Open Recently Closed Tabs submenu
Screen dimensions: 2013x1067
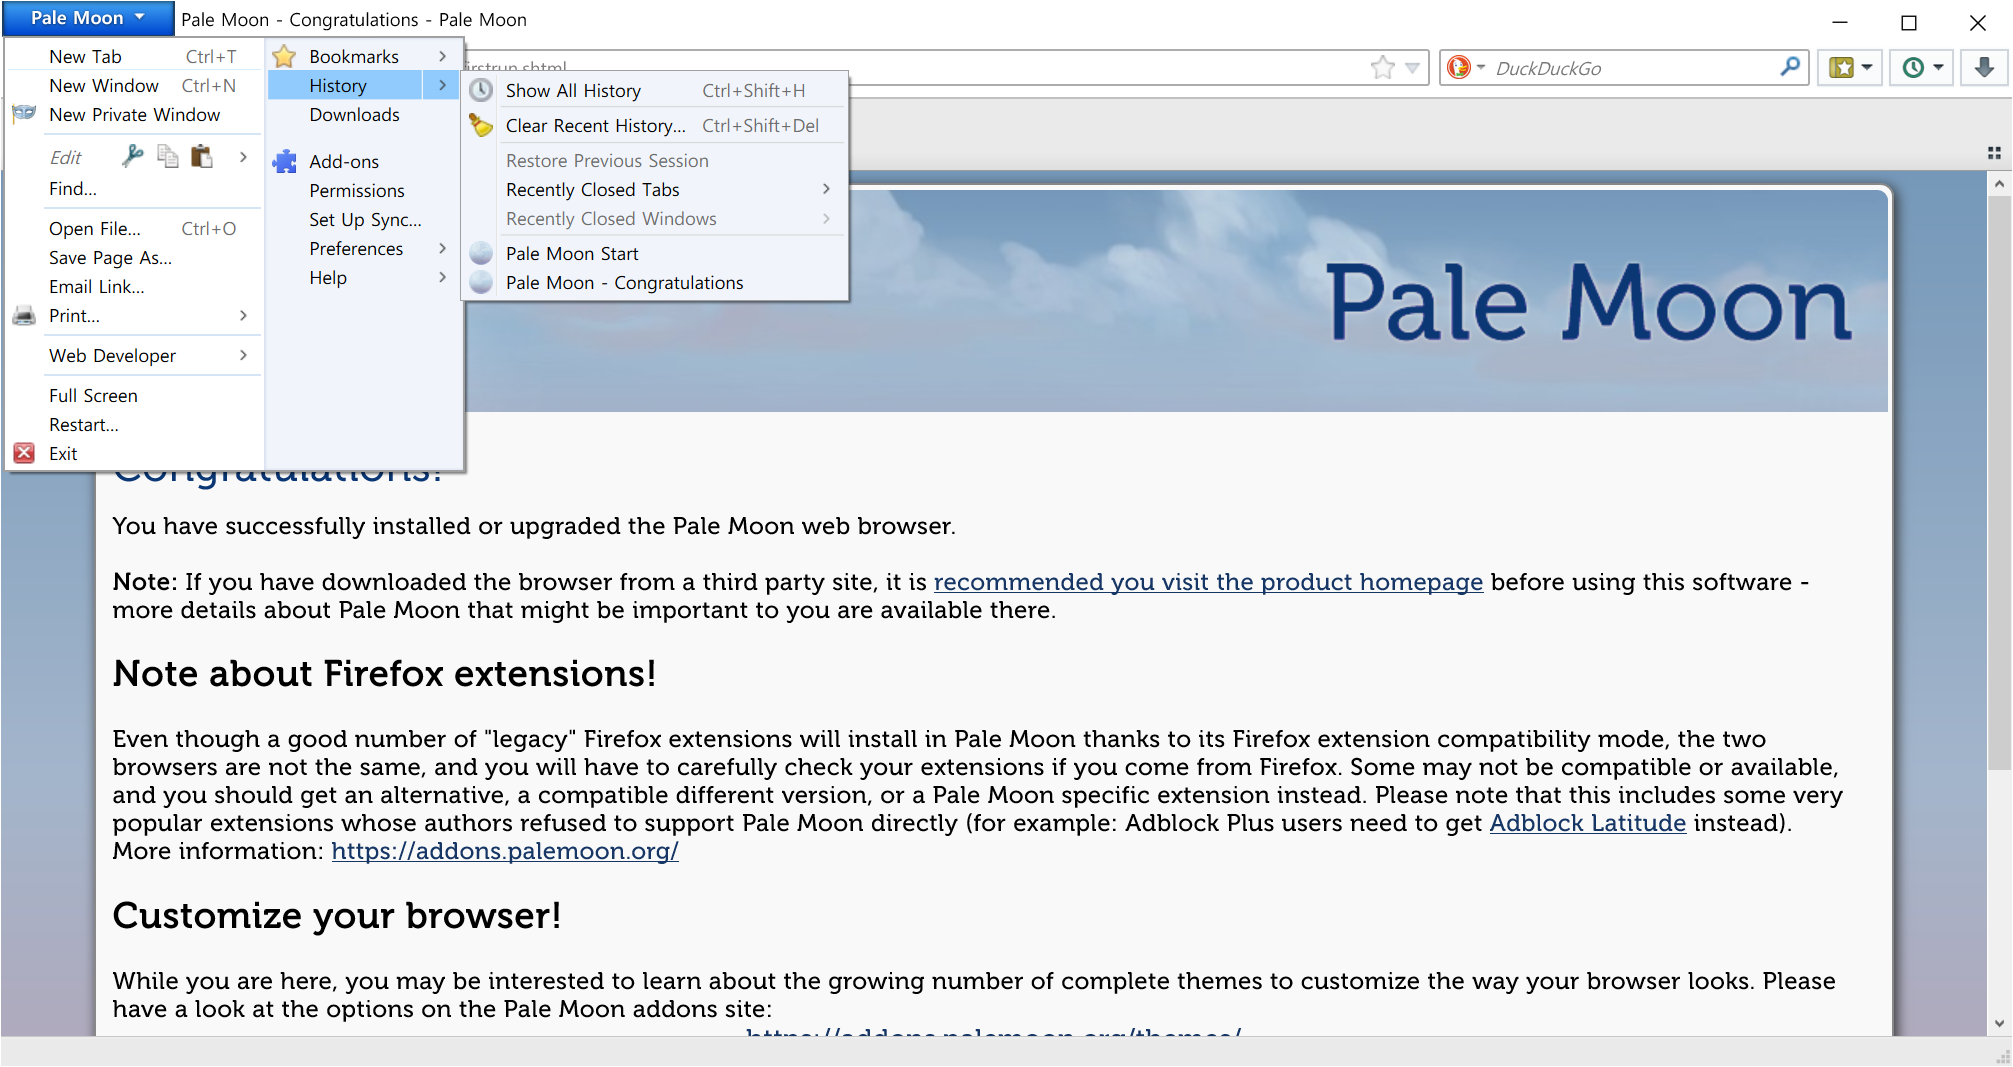click(655, 190)
